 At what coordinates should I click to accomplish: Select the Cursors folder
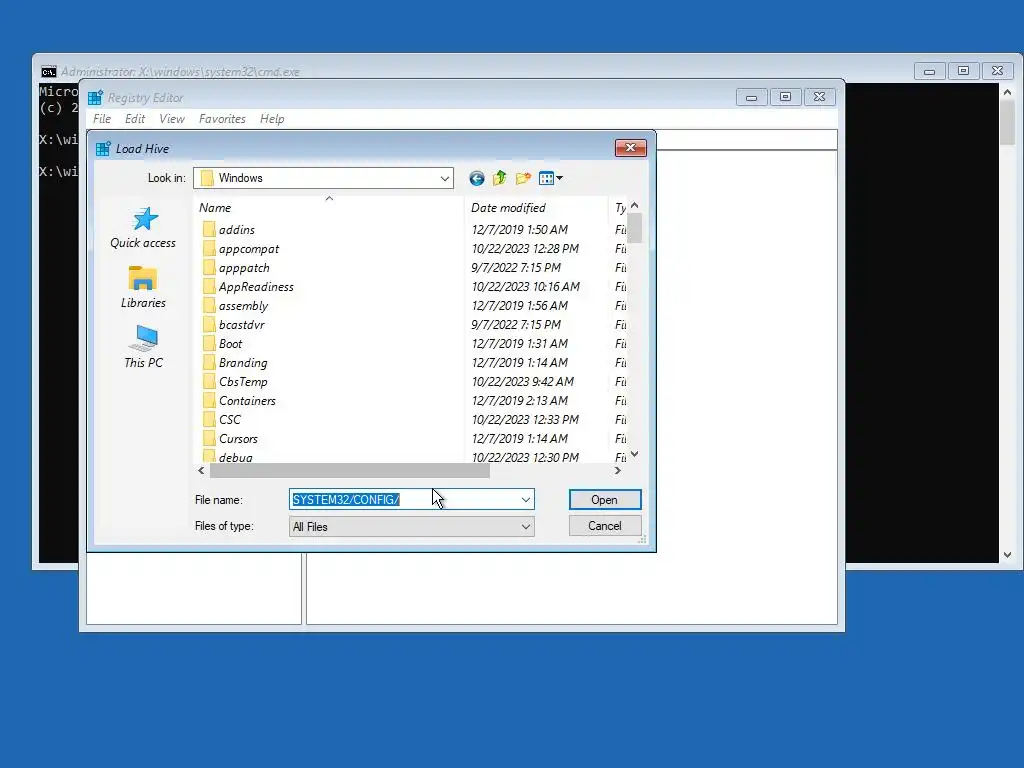tap(238, 438)
